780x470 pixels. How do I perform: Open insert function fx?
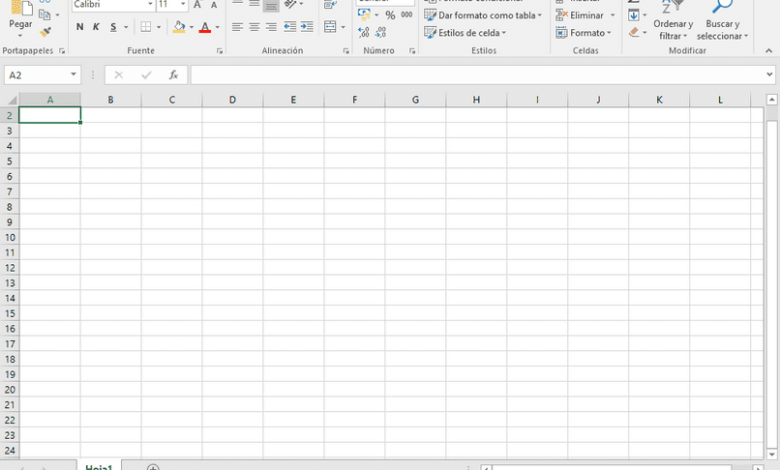[173, 75]
